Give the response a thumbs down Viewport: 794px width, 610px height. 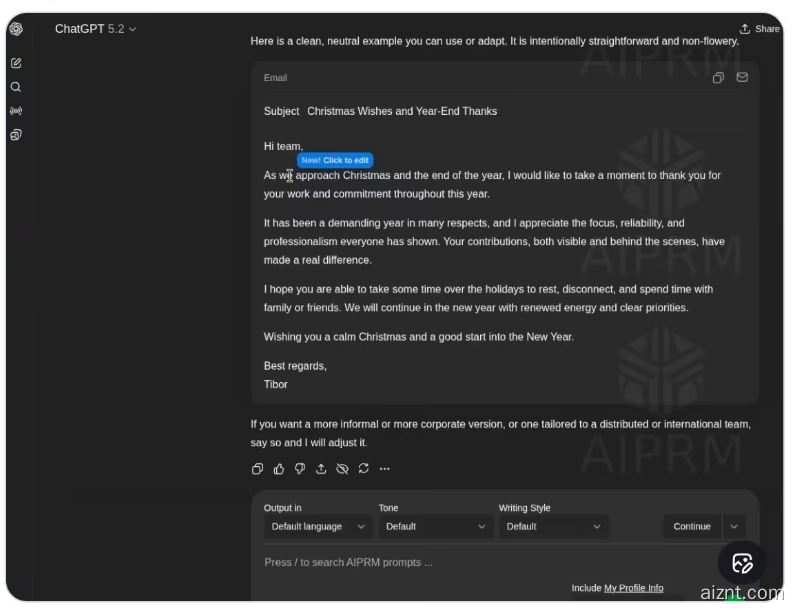click(300, 469)
